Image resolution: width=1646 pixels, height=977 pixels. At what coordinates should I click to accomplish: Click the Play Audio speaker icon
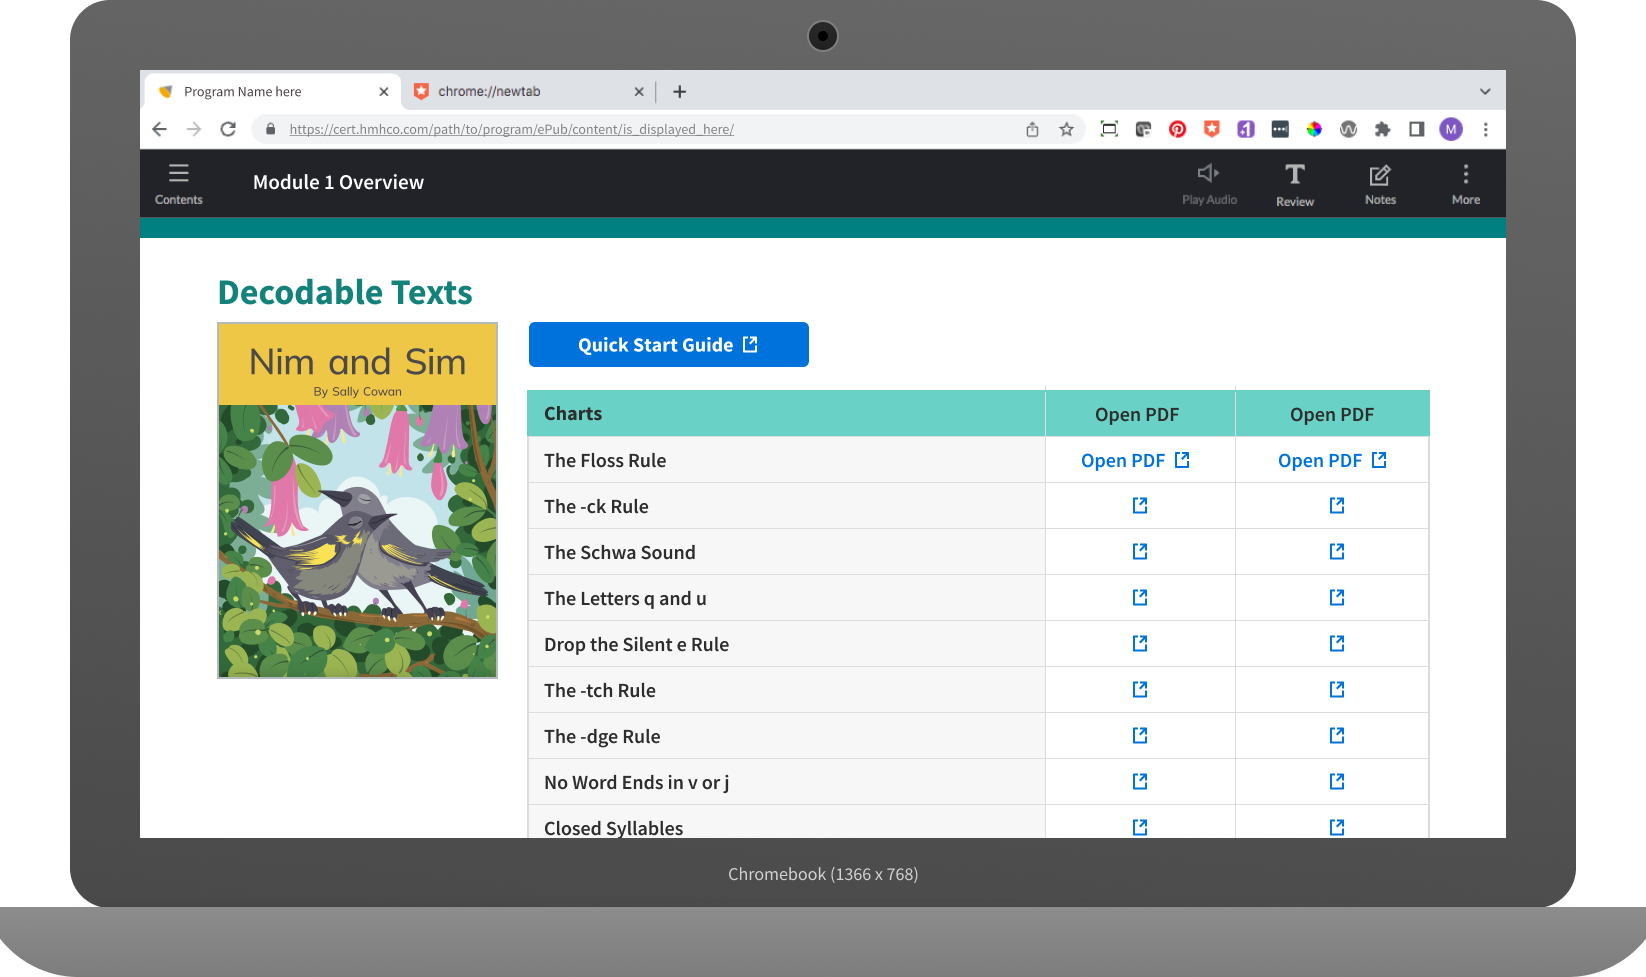(x=1209, y=183)
